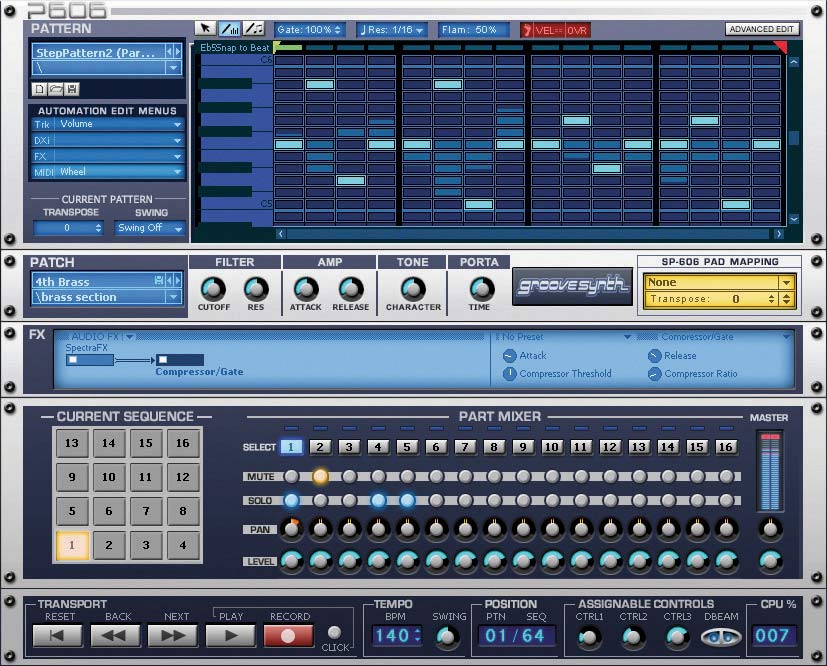Select sequence pad 7
The height and width of the screenshot is (666, 827).
pos(146,511)
